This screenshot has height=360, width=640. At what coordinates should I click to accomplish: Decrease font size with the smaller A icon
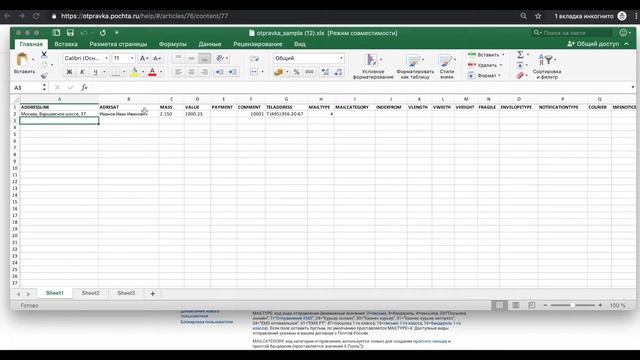click(157, 58)
